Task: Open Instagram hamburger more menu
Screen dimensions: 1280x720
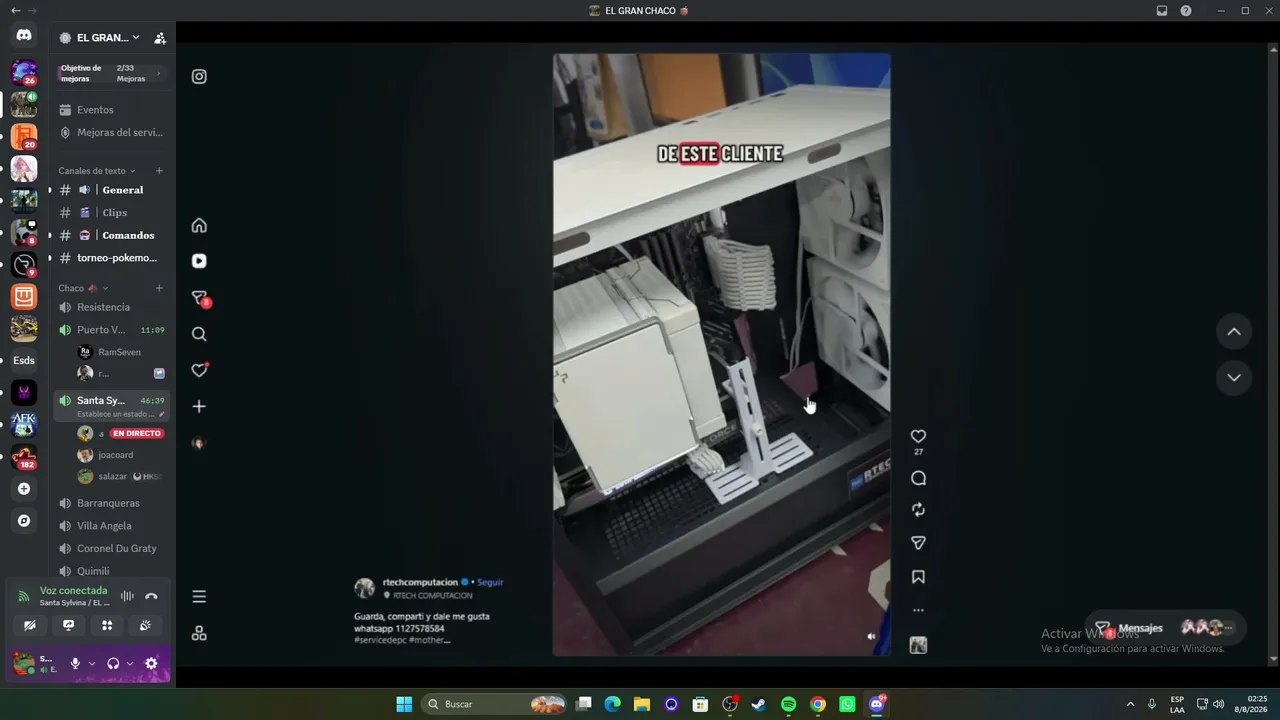Action: tap(199, 597)
